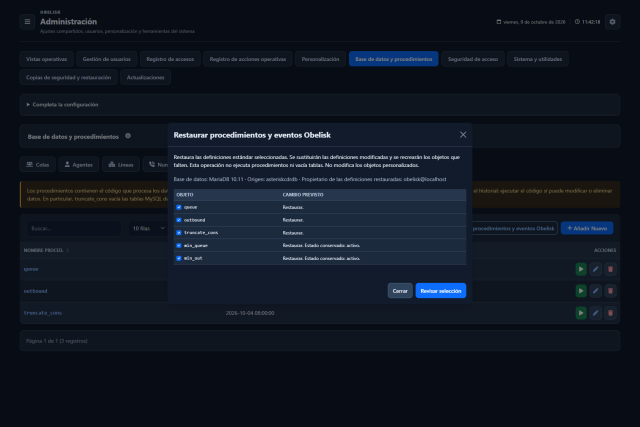The width and height of the screenshot is (640, 427).
Task: Click the info icon beside Base de datos y procedimientos
Action: pyautogui.click(x=128, y=136)
